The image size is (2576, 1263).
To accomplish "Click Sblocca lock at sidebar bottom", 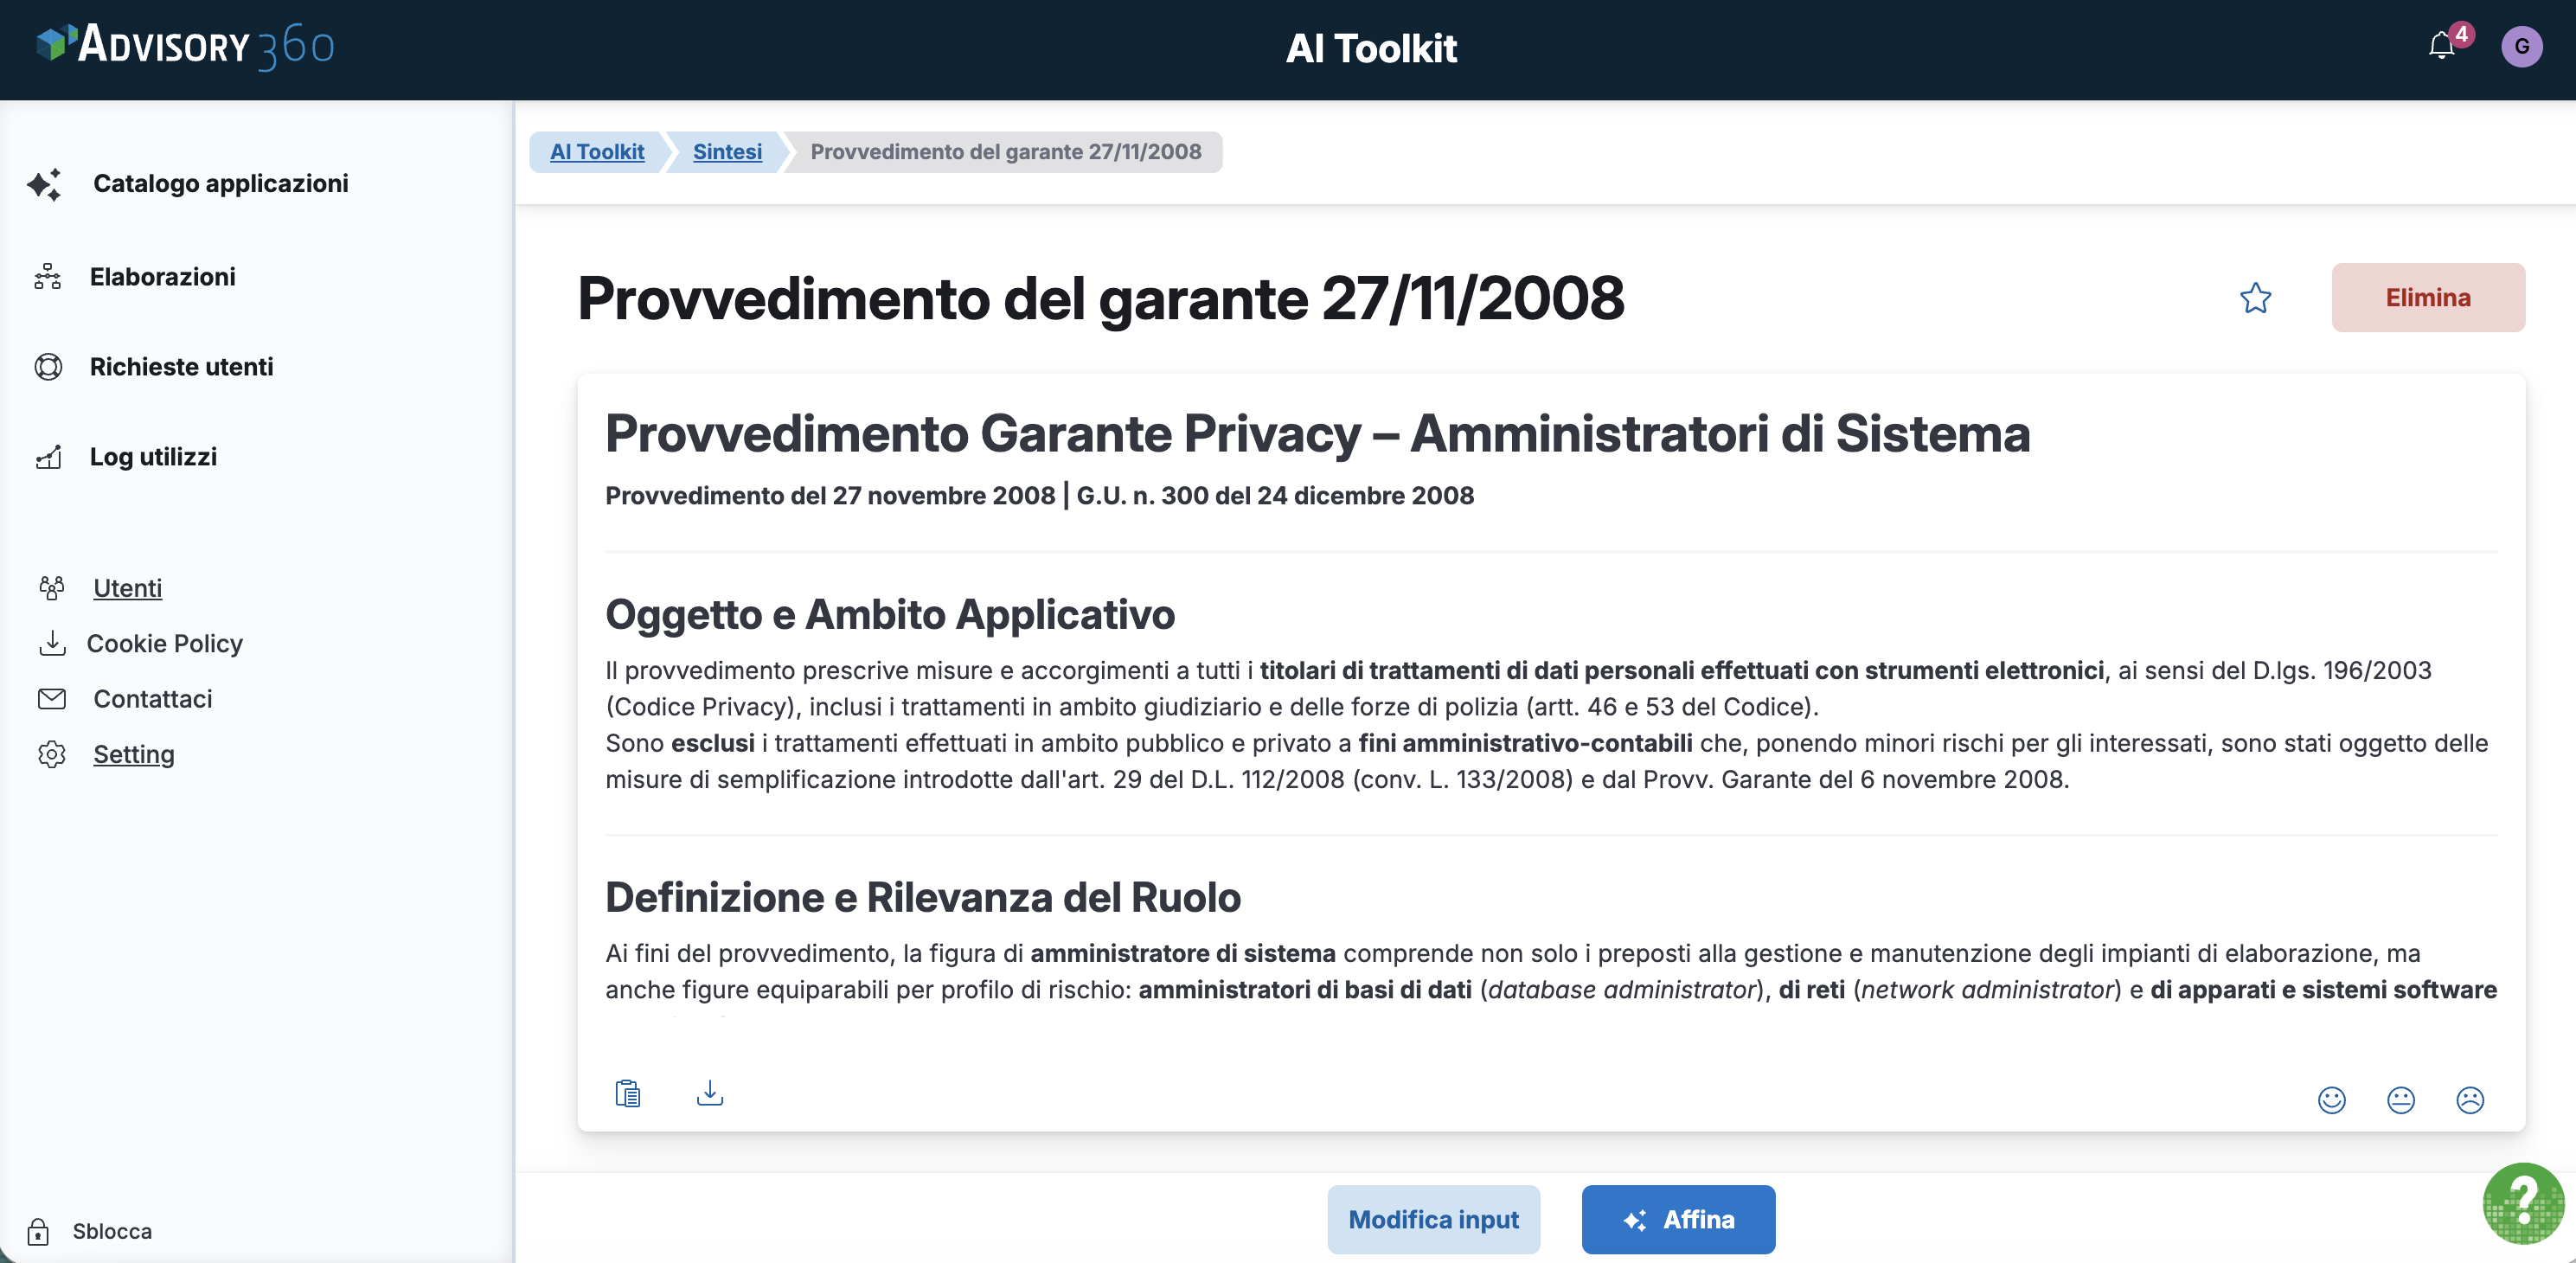I will pyautogui.click(x=111, y=1231).
